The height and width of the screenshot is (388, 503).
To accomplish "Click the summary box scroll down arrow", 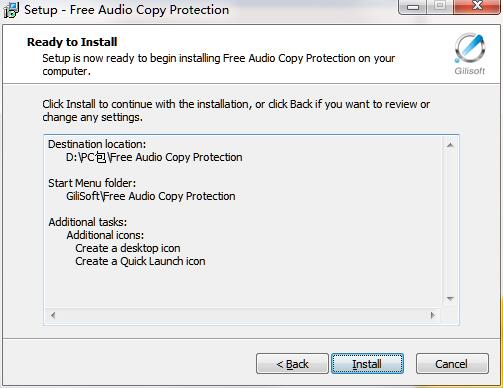I will [450, 299].
